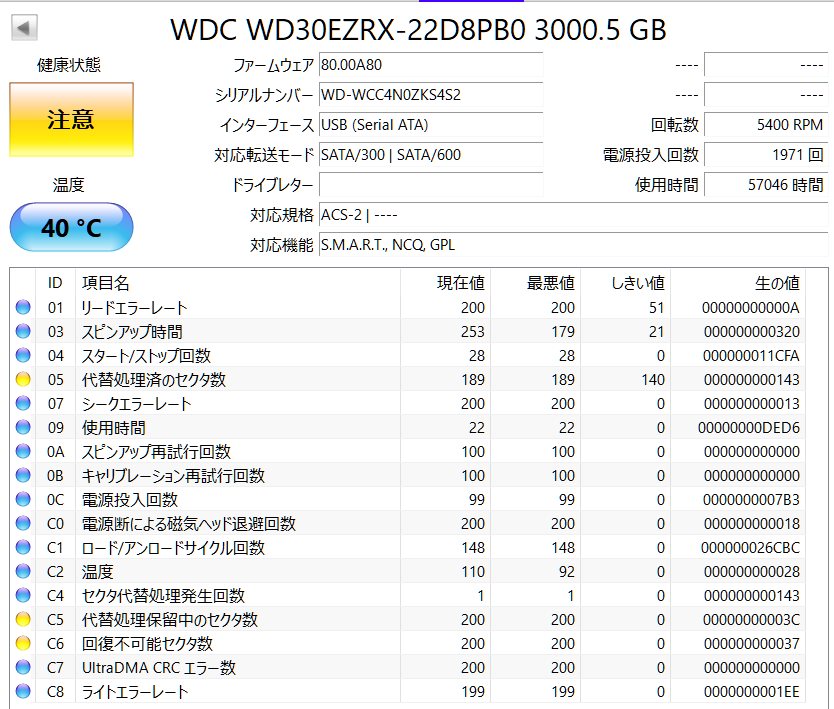The height and width of the screenshot is (709, 834).
Task: Click the ファームウェア field 80.00A80
Action: (431, 65)
